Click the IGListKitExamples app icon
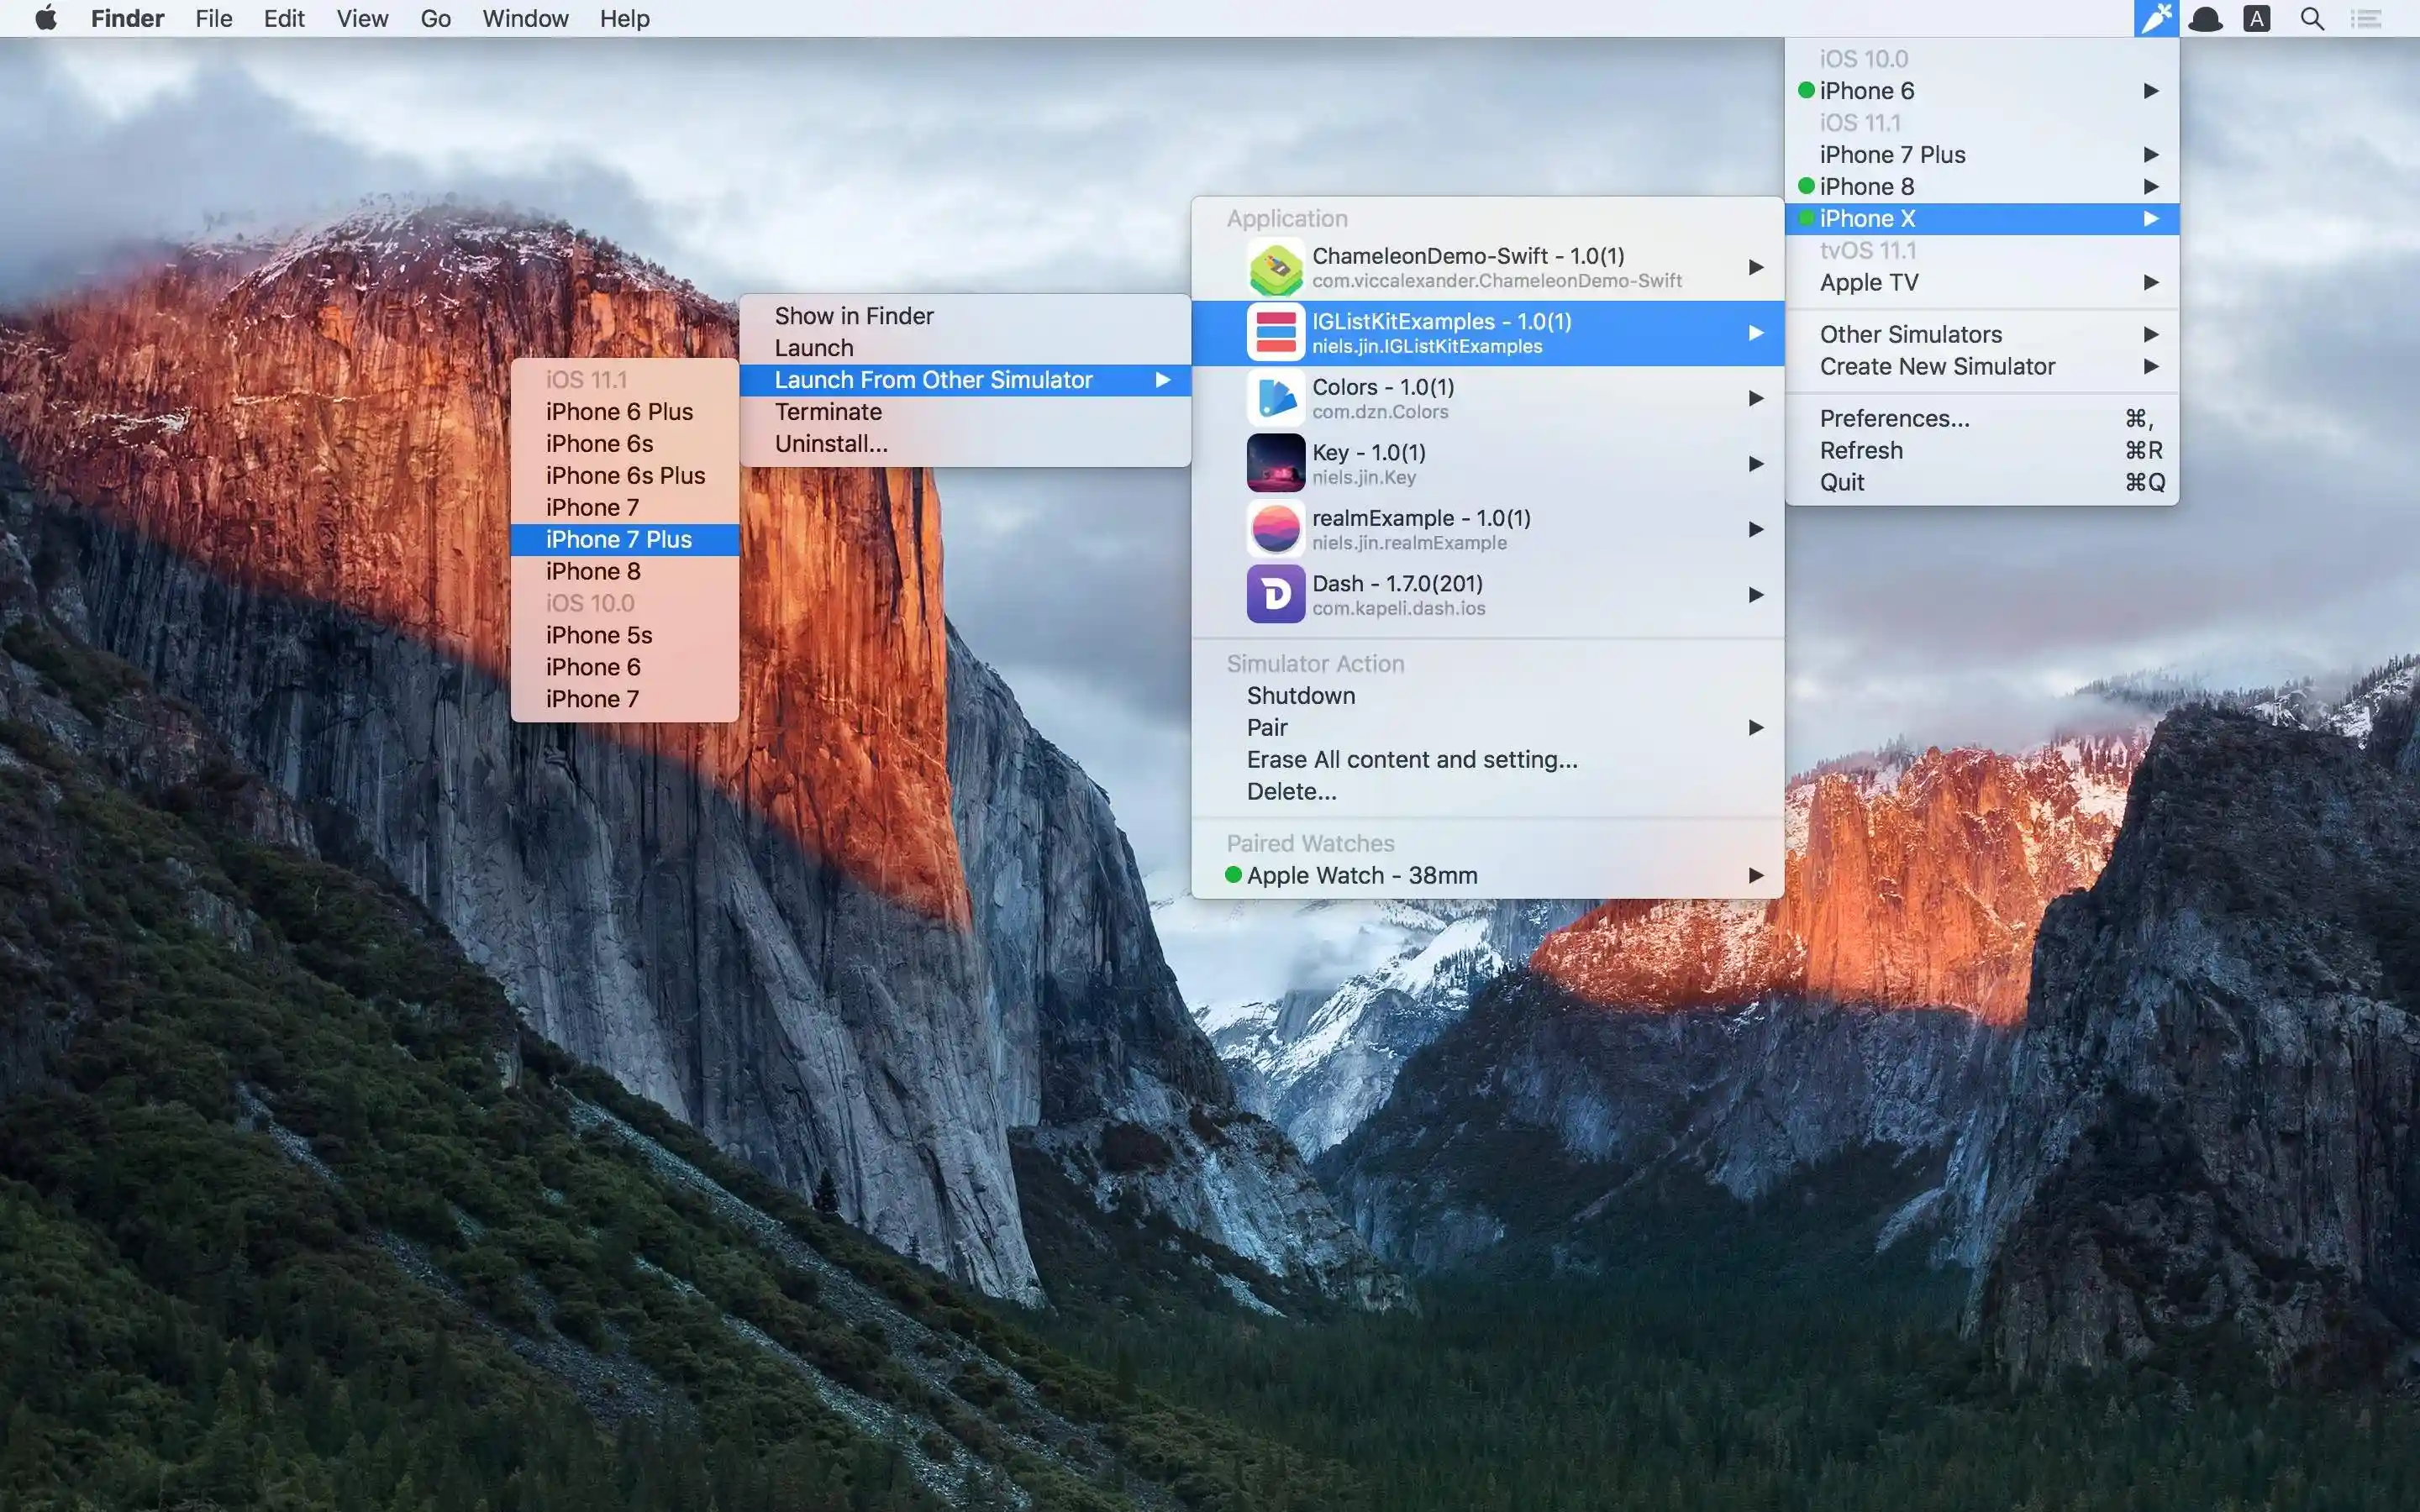This screenshot has height=1512, width=2420. click(x=1275, y=332)
